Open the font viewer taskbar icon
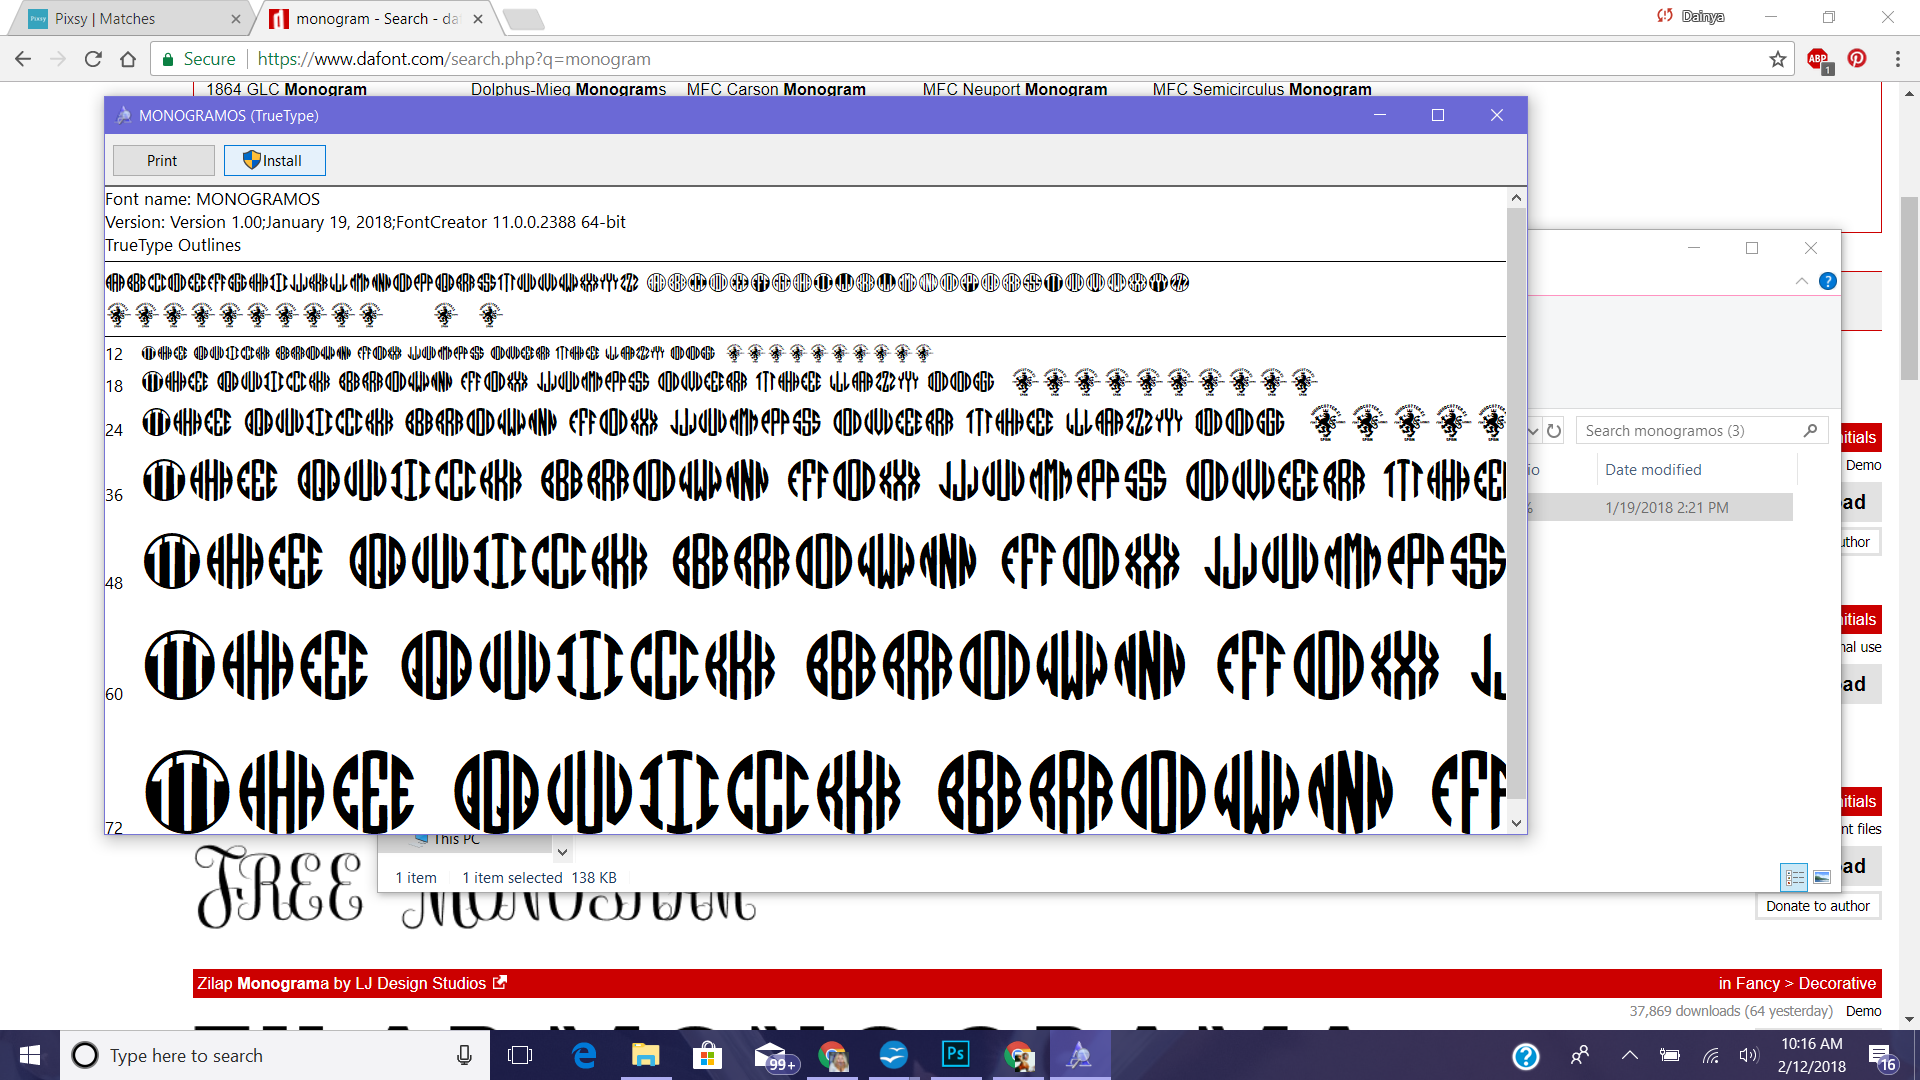The height and width of the screenshot is (1080, 1920). pyautogui.click(x=1079, y=1055)
